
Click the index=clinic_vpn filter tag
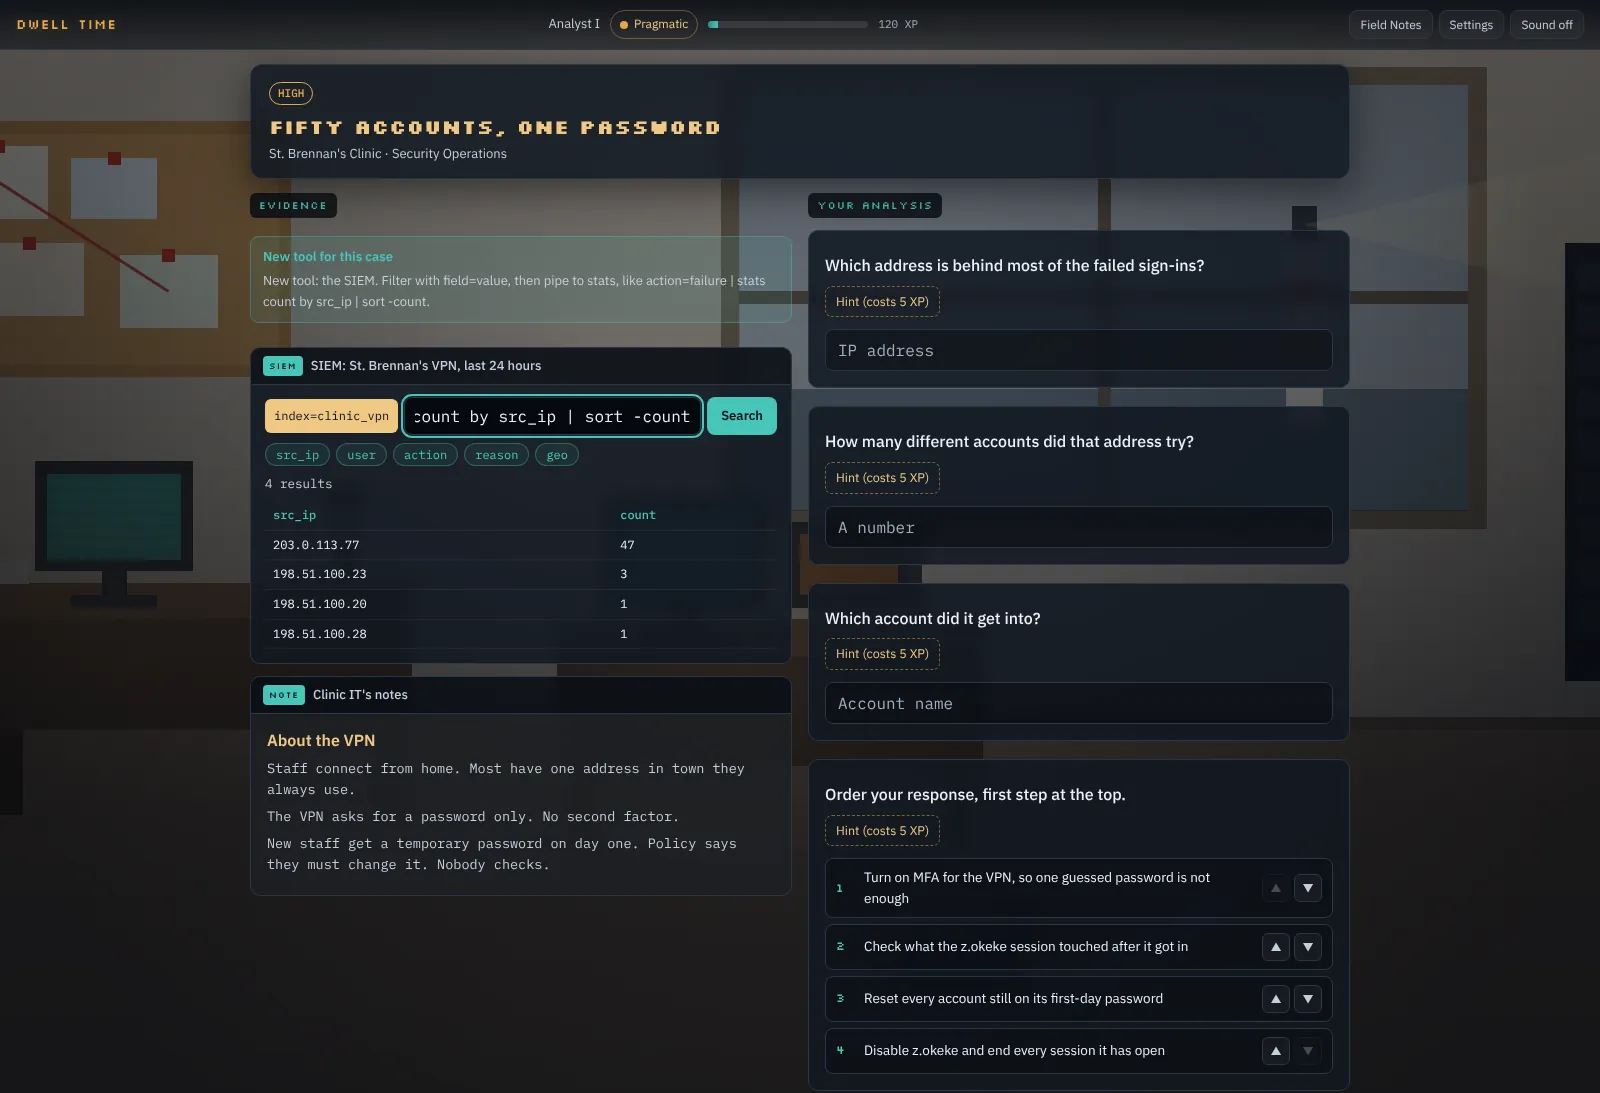point(331,416)
